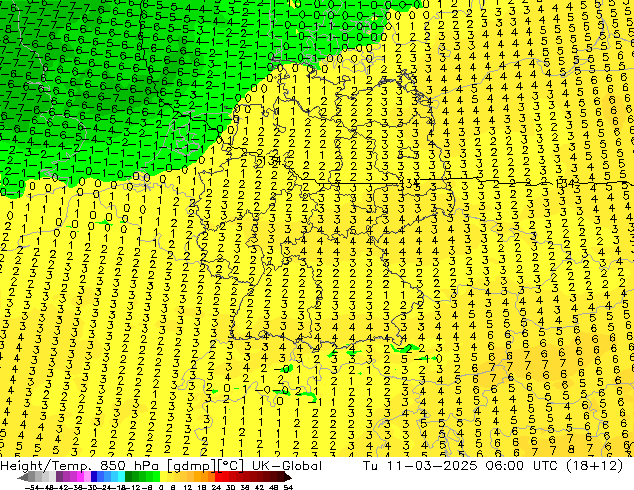This screenshot has height=490, width=634.
Task: Click the leftmost '134' contour label on the map
Action: [270, 161]
